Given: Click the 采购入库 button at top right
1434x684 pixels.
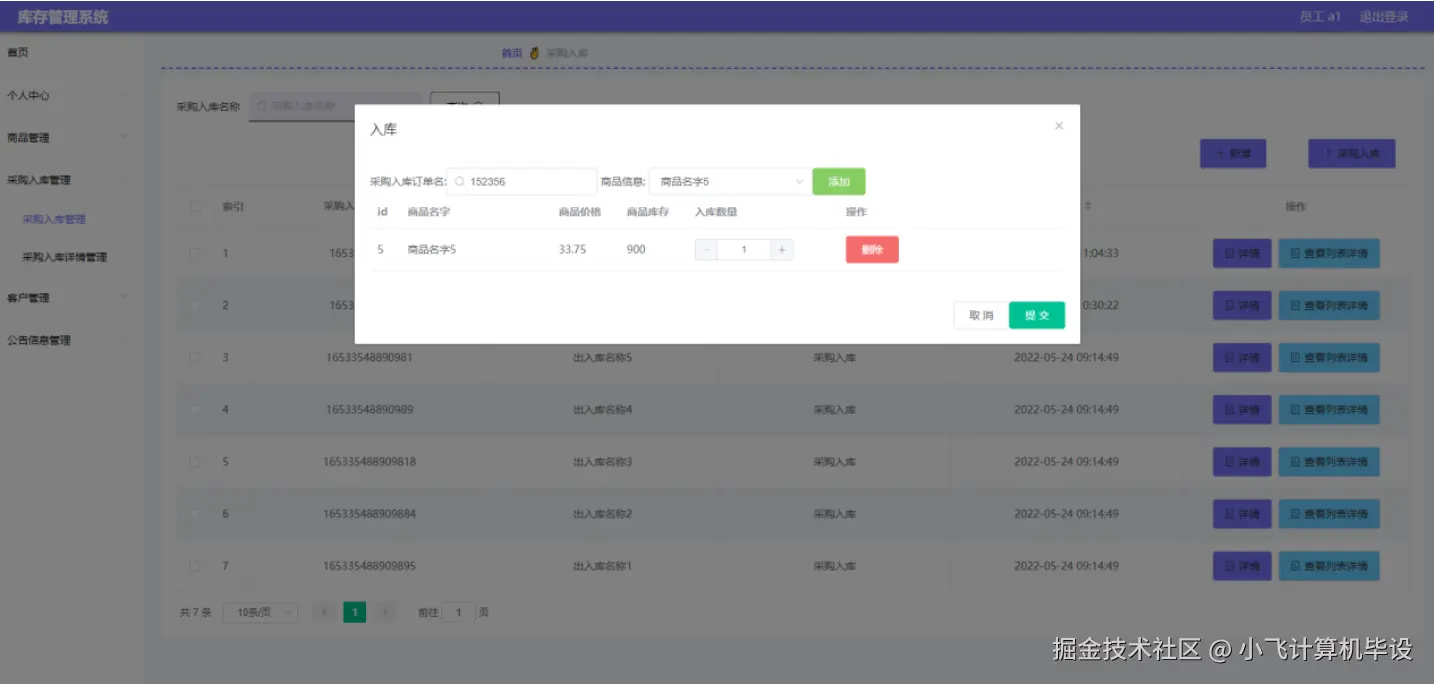Looking at the screenshot, I should [1351, 154].
